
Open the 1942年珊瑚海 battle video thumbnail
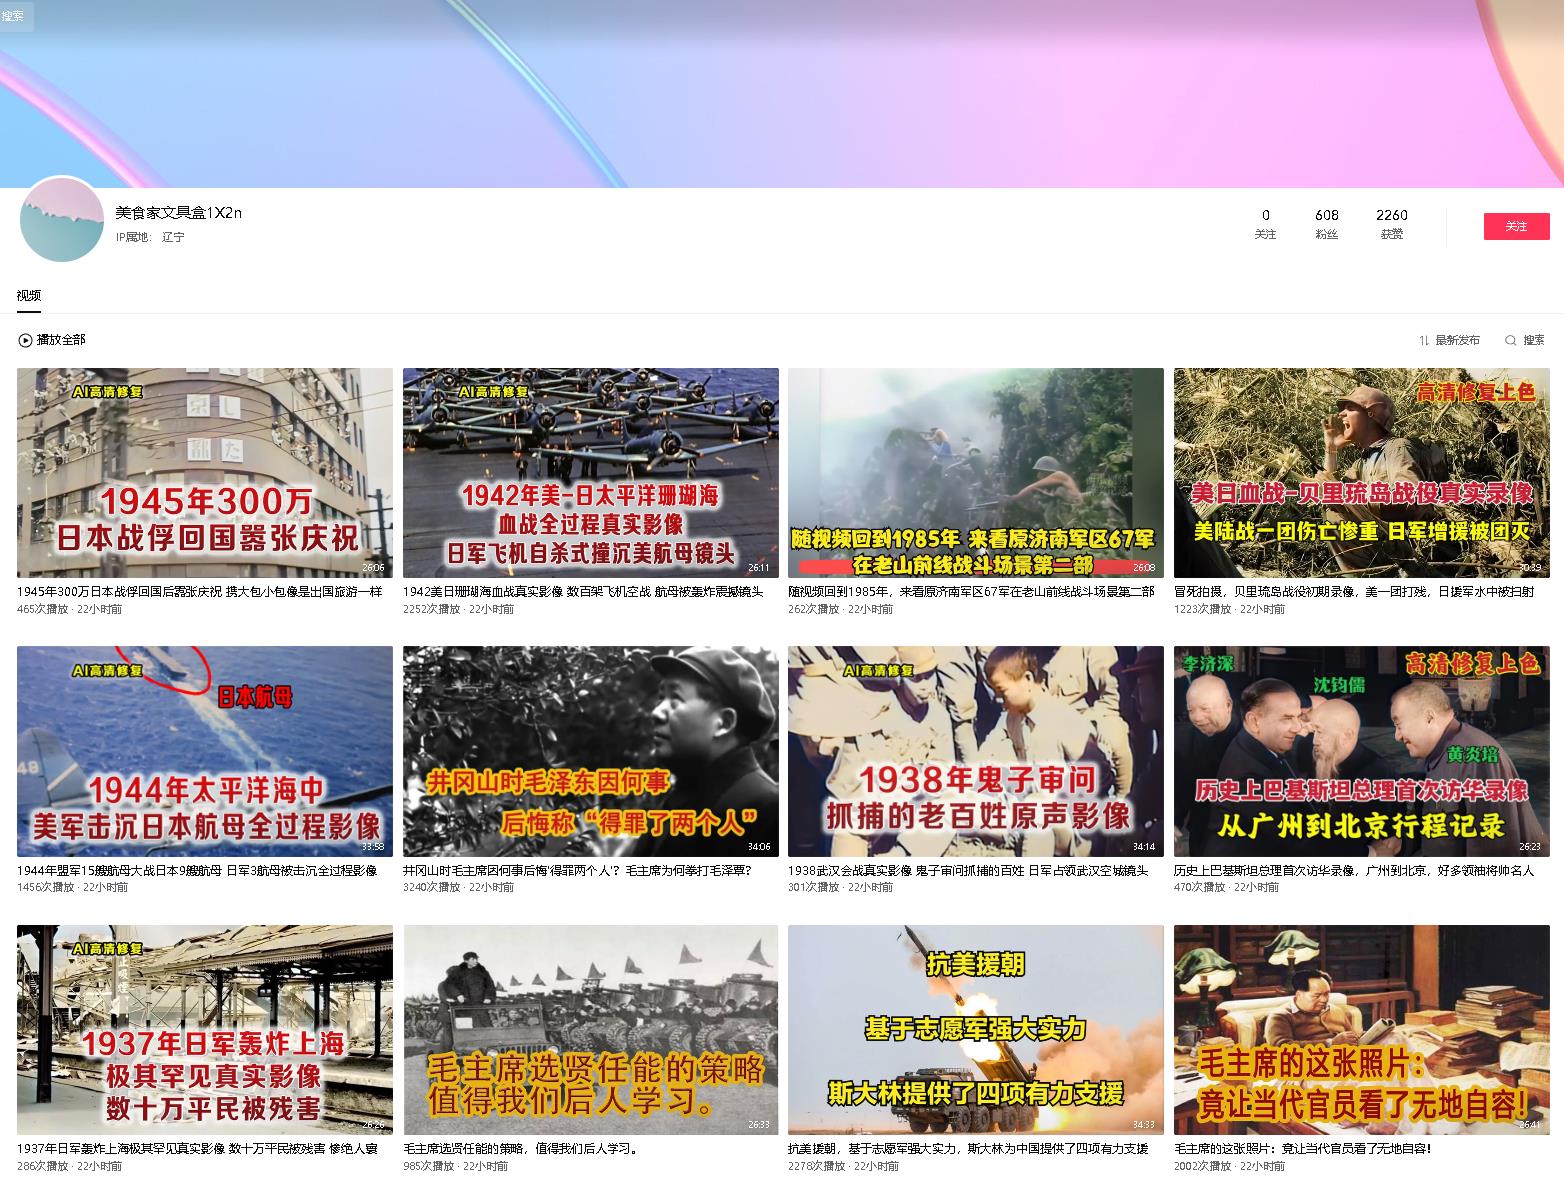coord(590,472)
